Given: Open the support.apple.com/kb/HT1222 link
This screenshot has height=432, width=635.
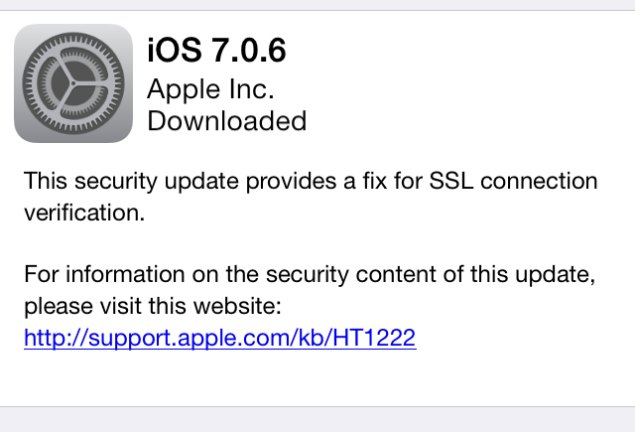Looking at the screenshot, I should pyautogui.click(x=220, y=338).
